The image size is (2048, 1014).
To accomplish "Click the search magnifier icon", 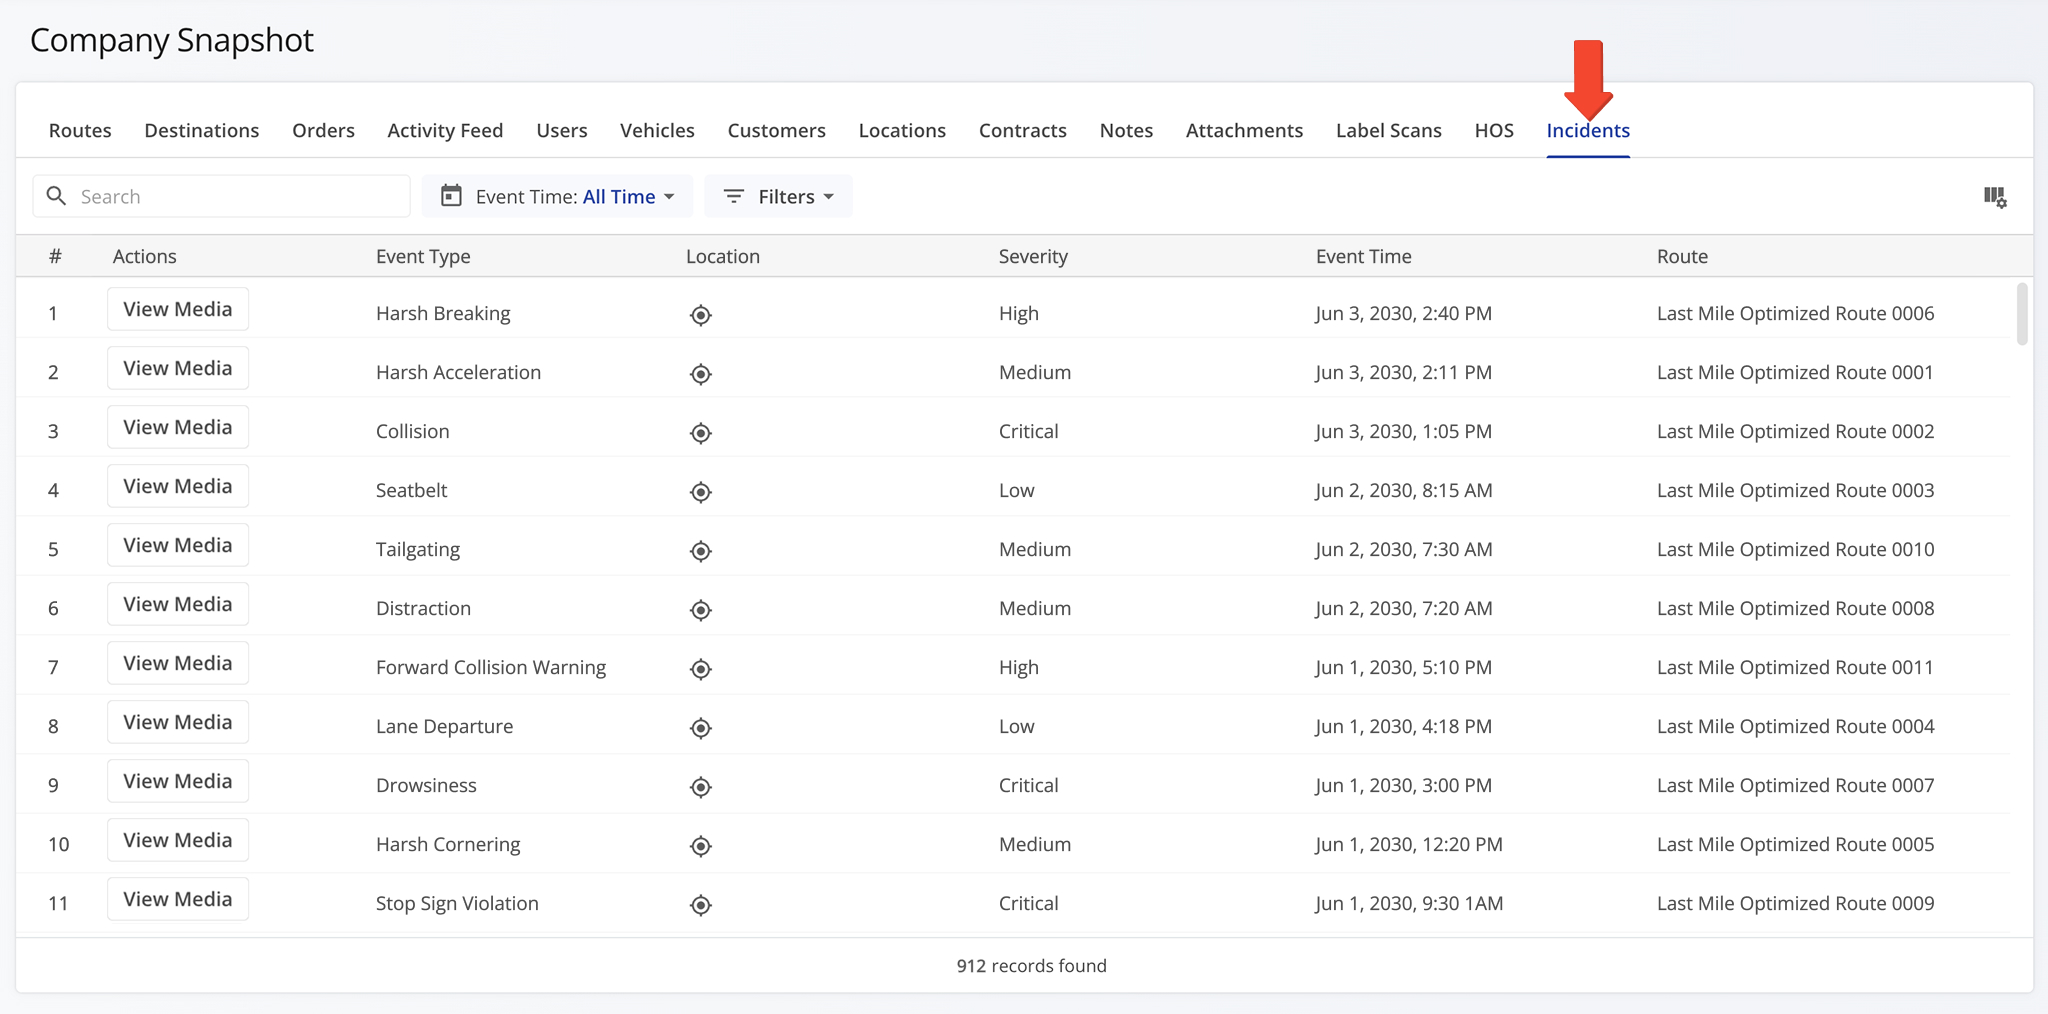I will (57, 196).
